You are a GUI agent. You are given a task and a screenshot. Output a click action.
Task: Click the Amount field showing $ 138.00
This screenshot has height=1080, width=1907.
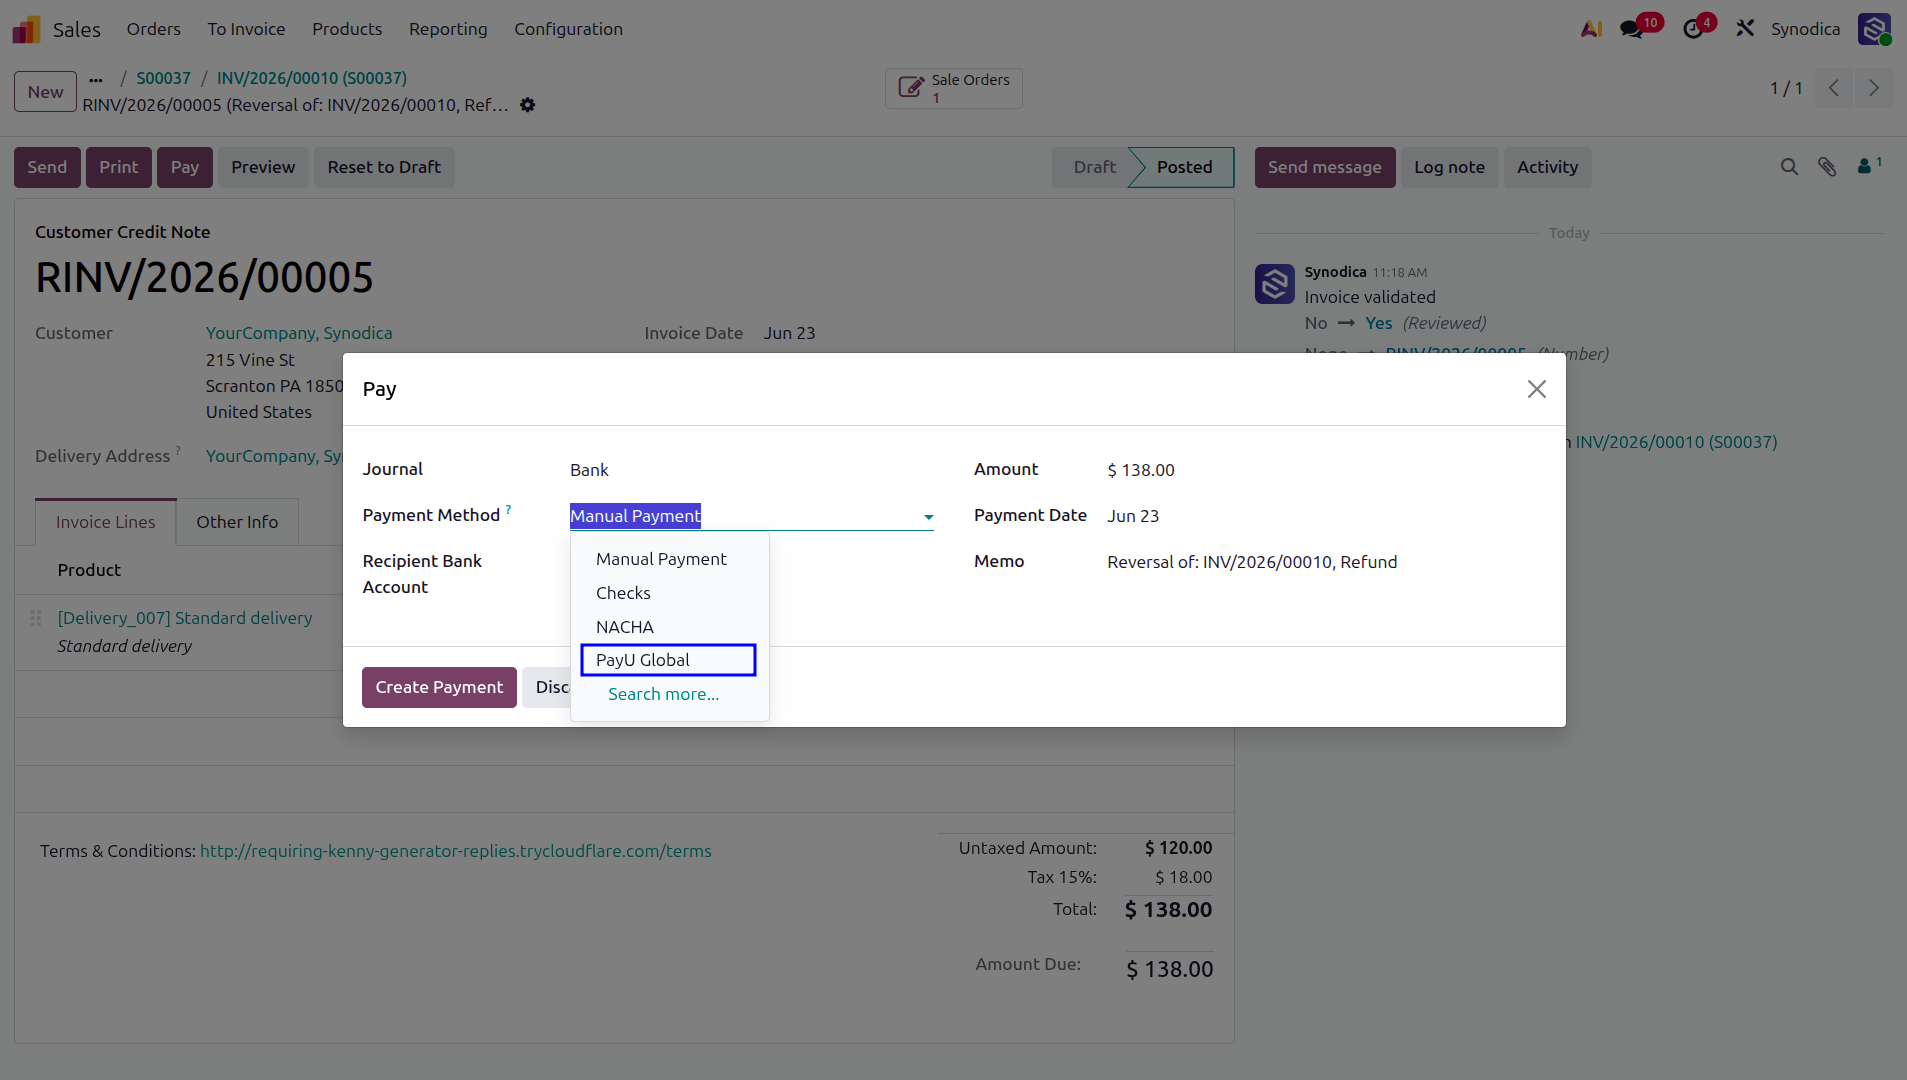click(1141, 470)
